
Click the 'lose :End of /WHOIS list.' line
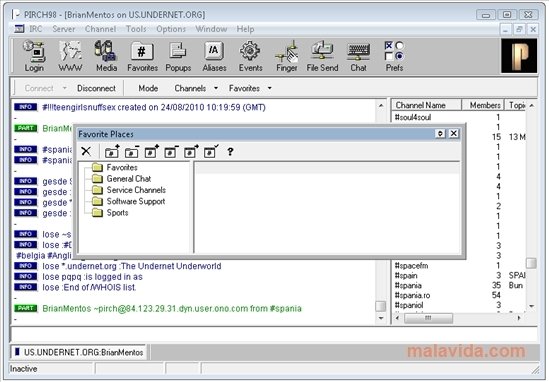tap(89, 287)
